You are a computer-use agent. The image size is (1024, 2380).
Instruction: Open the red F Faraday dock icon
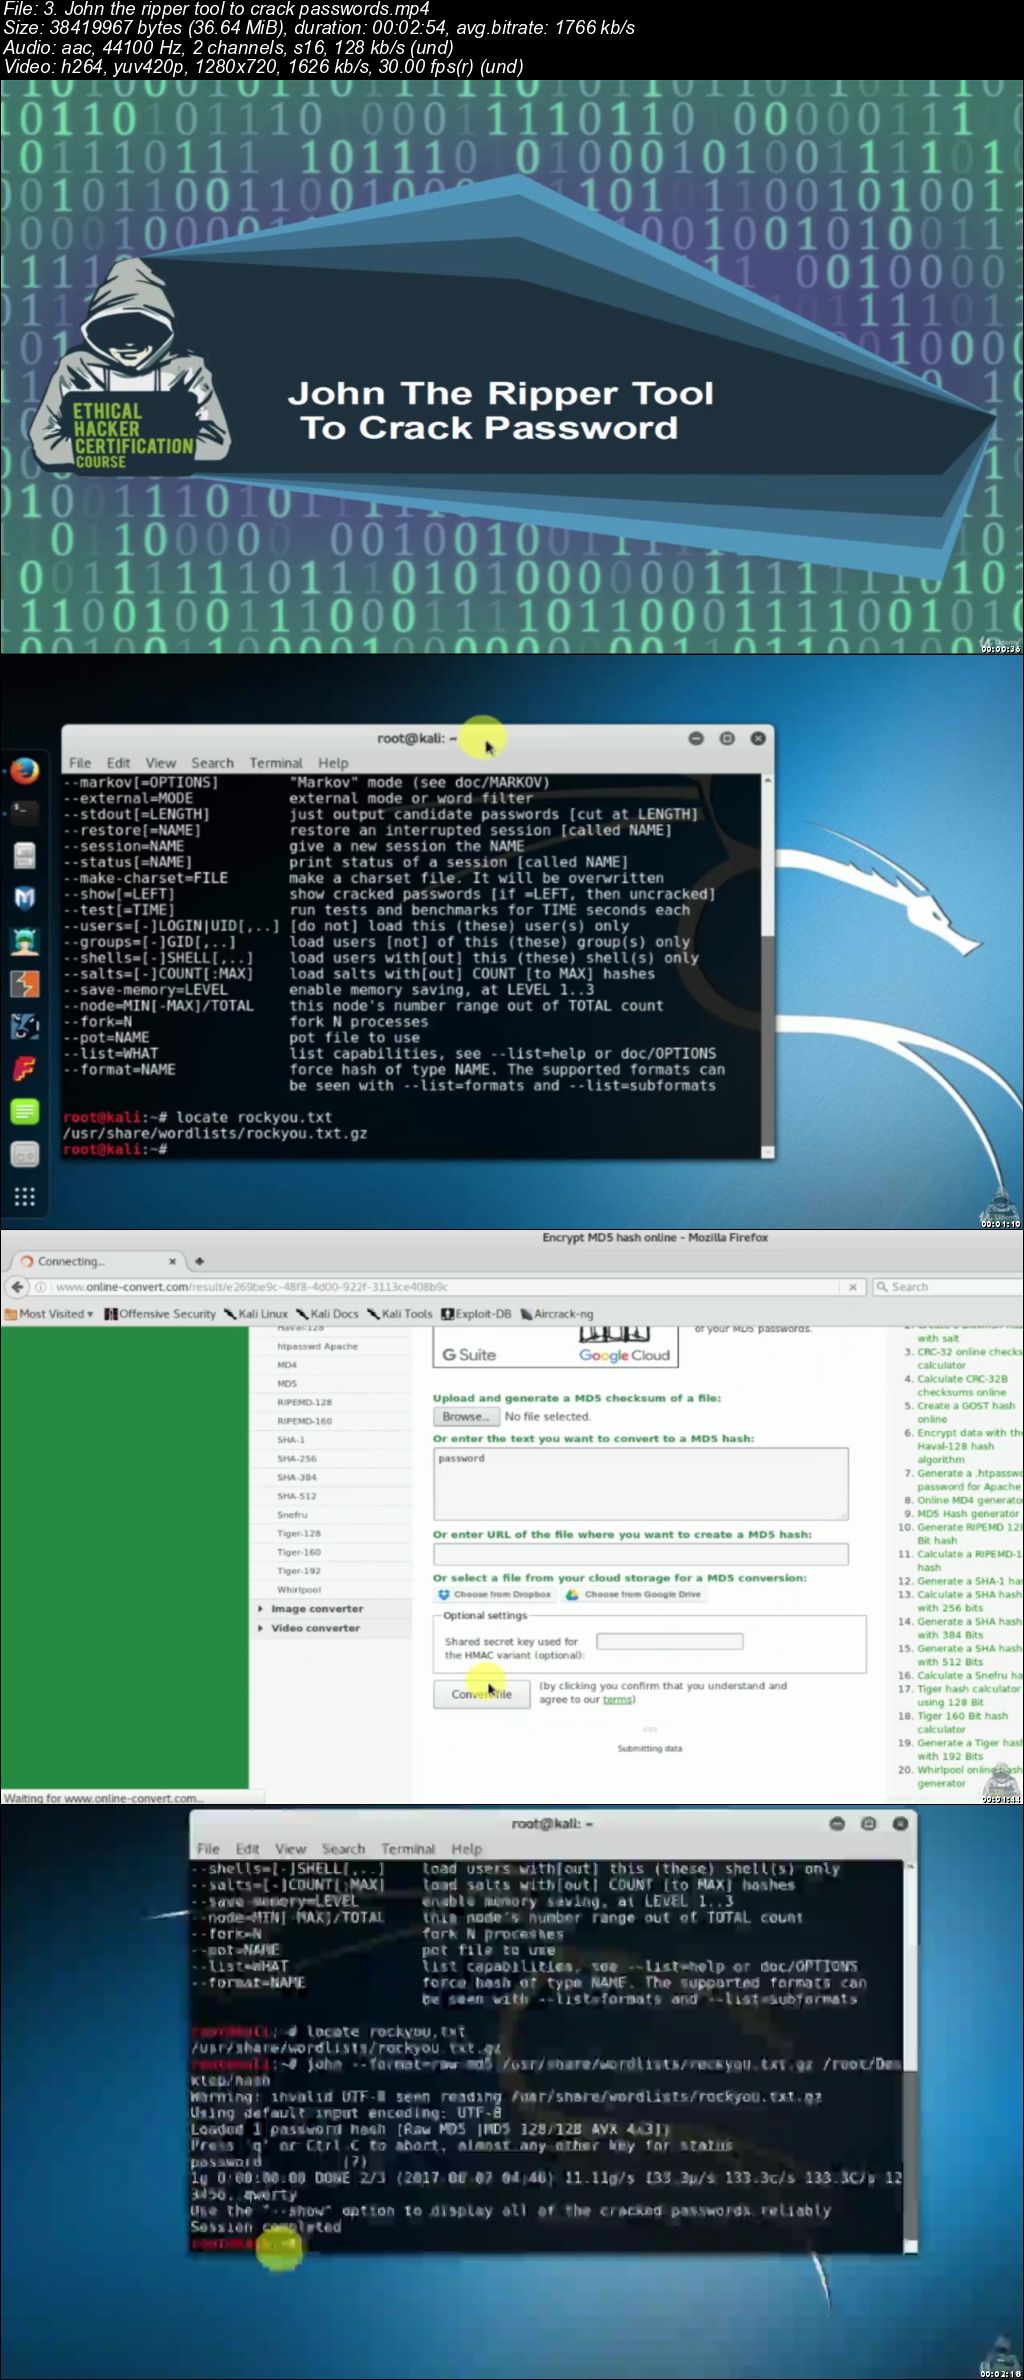24,1069
